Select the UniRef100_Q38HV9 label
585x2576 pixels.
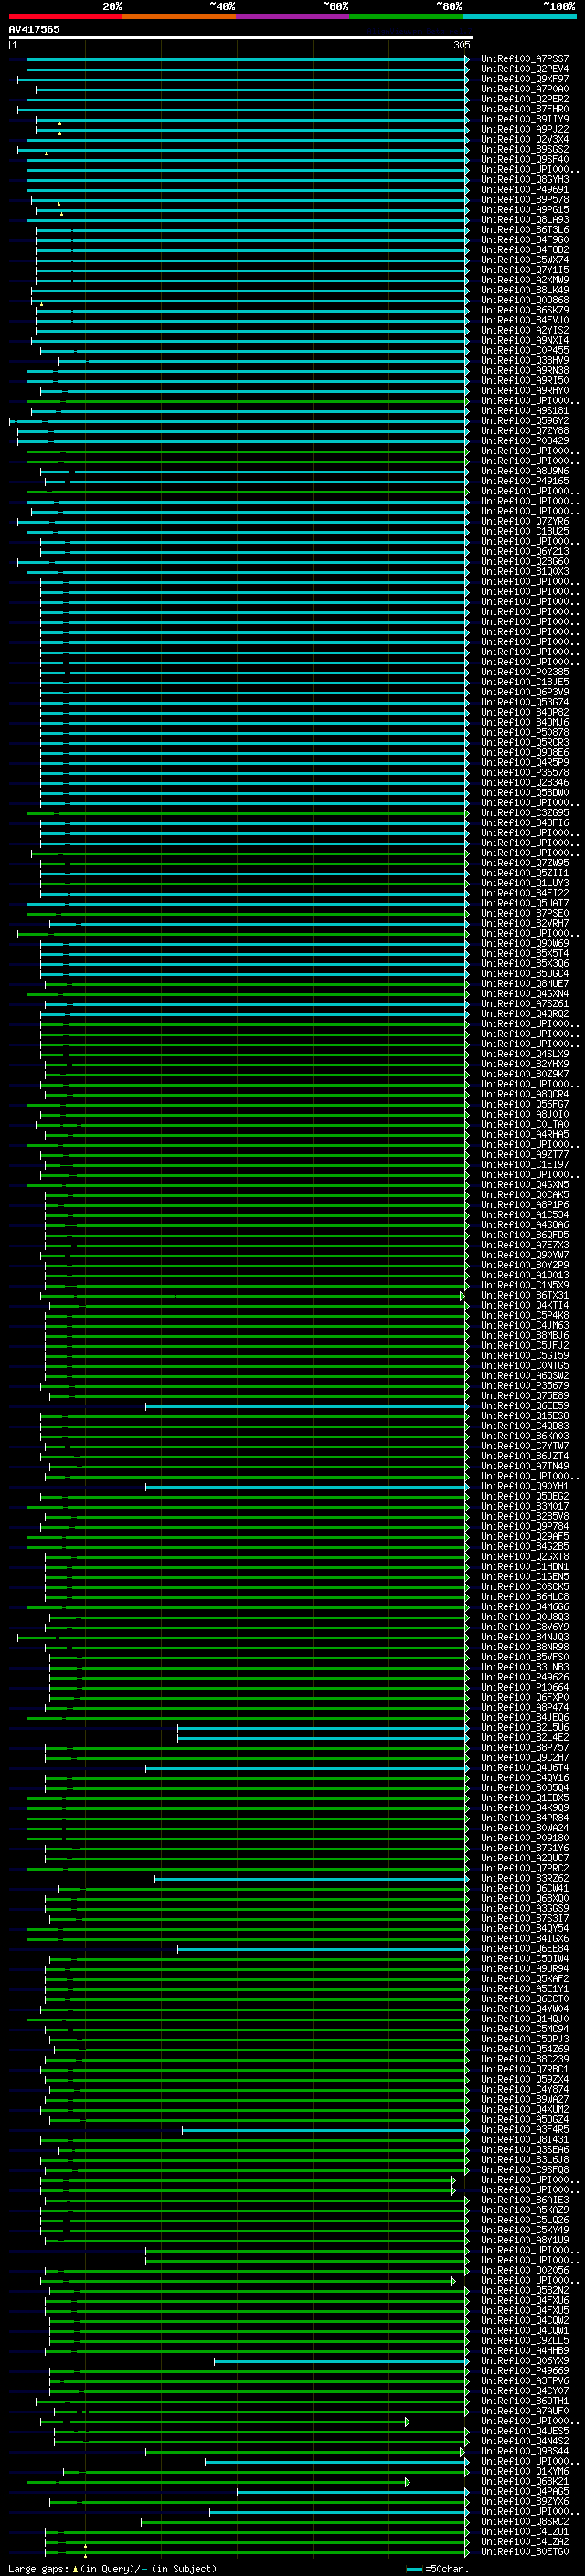click(x=524, y=360)
